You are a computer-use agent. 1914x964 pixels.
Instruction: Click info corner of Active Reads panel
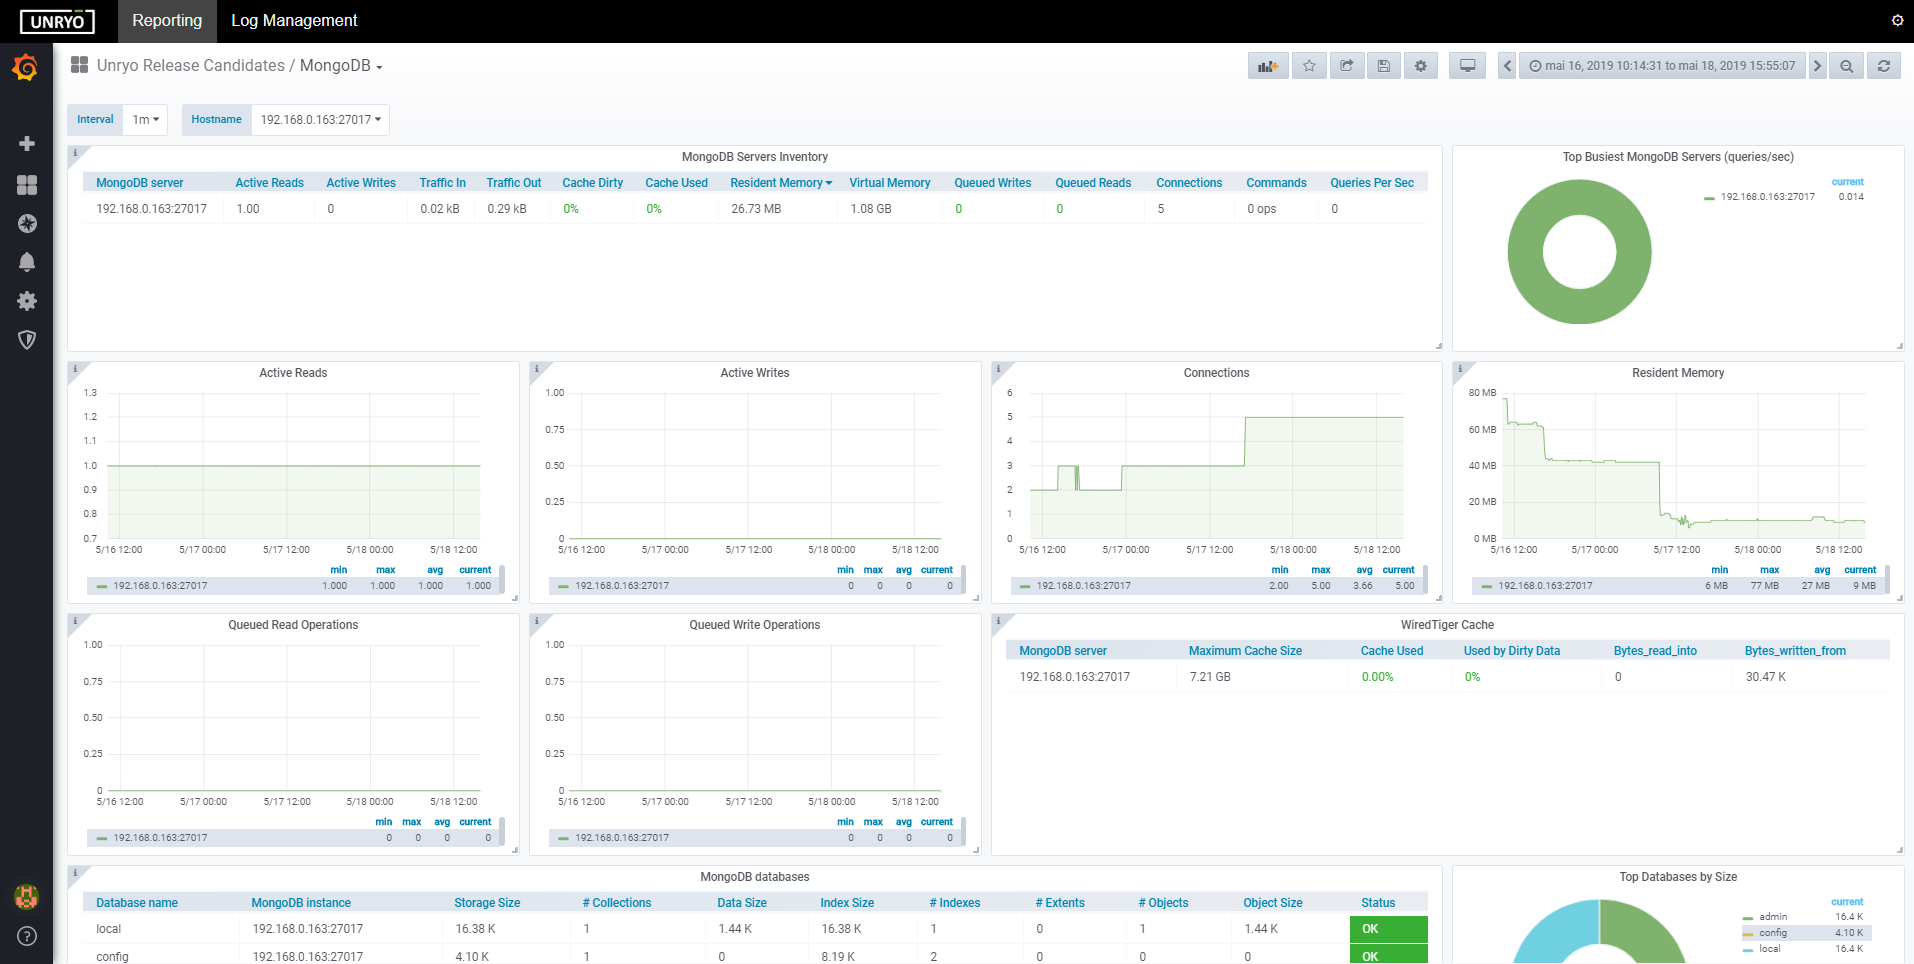click(76, 369)
